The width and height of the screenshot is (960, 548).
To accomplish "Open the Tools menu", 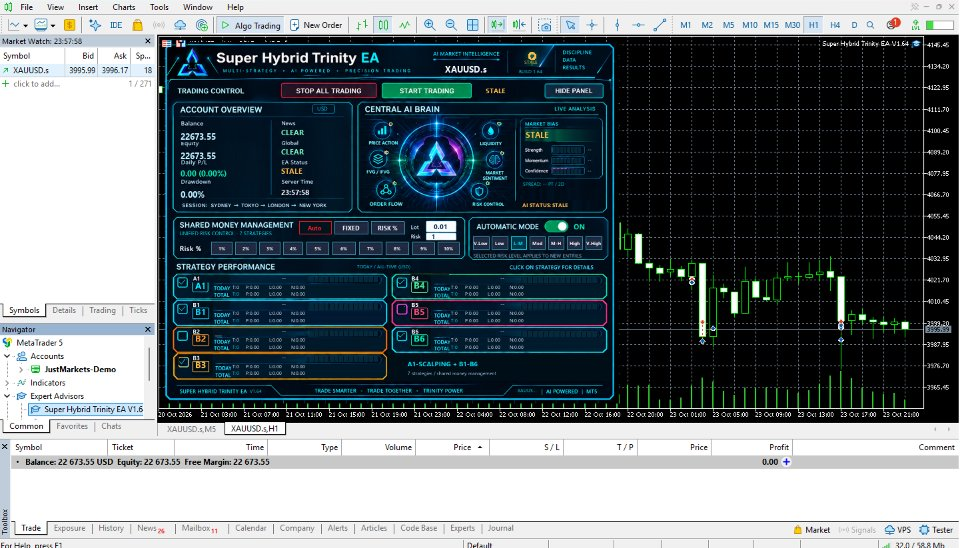I will [x=159, y=7].
